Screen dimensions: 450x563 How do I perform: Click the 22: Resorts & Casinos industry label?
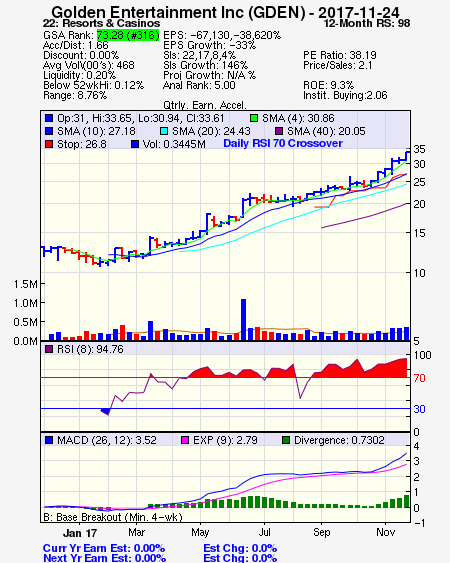101,23
